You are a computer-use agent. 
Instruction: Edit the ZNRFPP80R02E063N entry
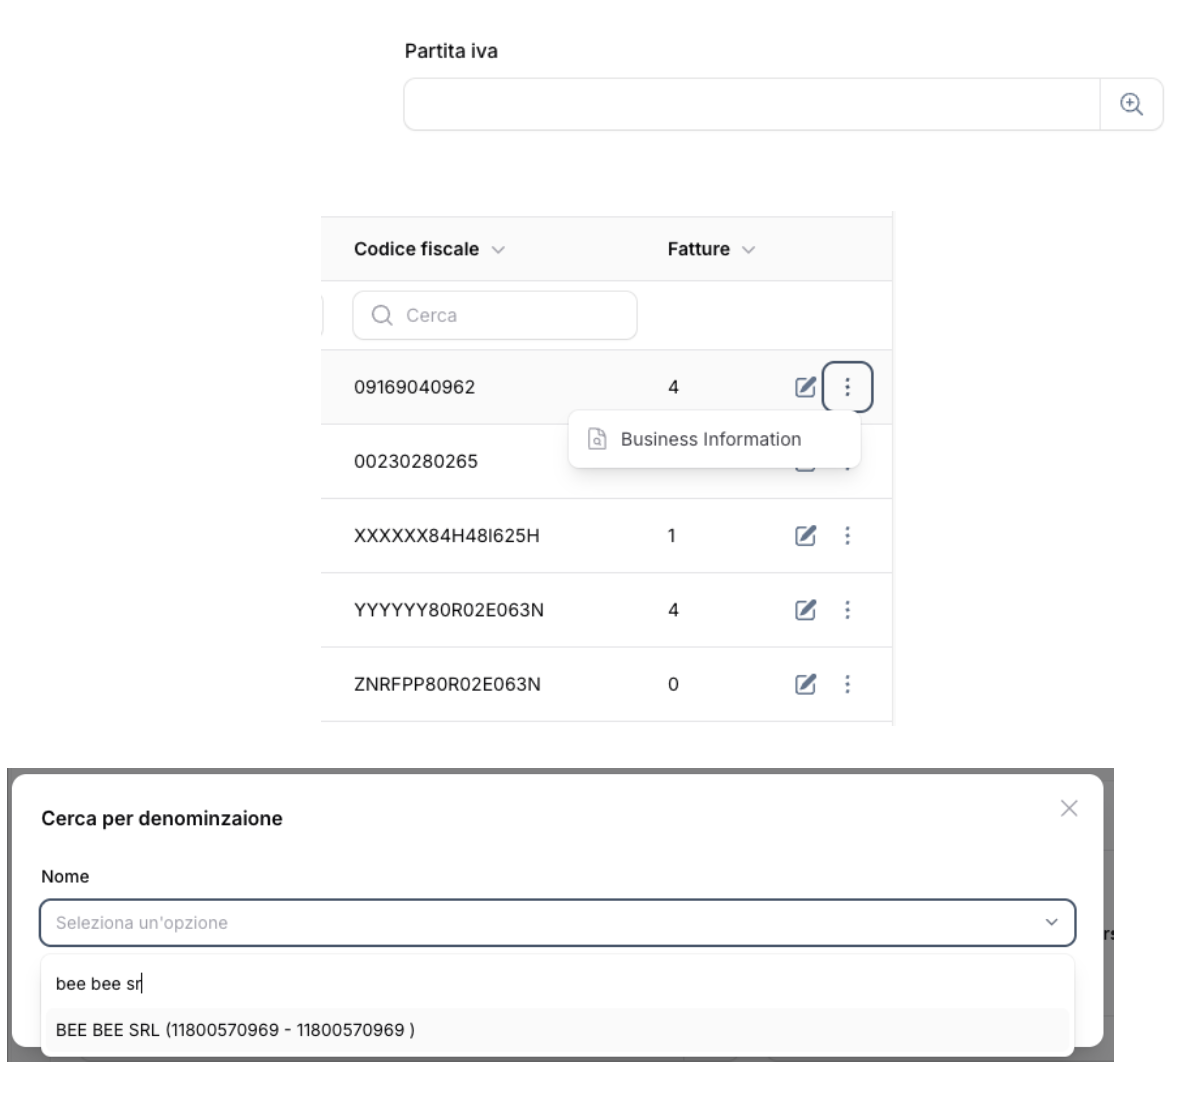(805, 684)
